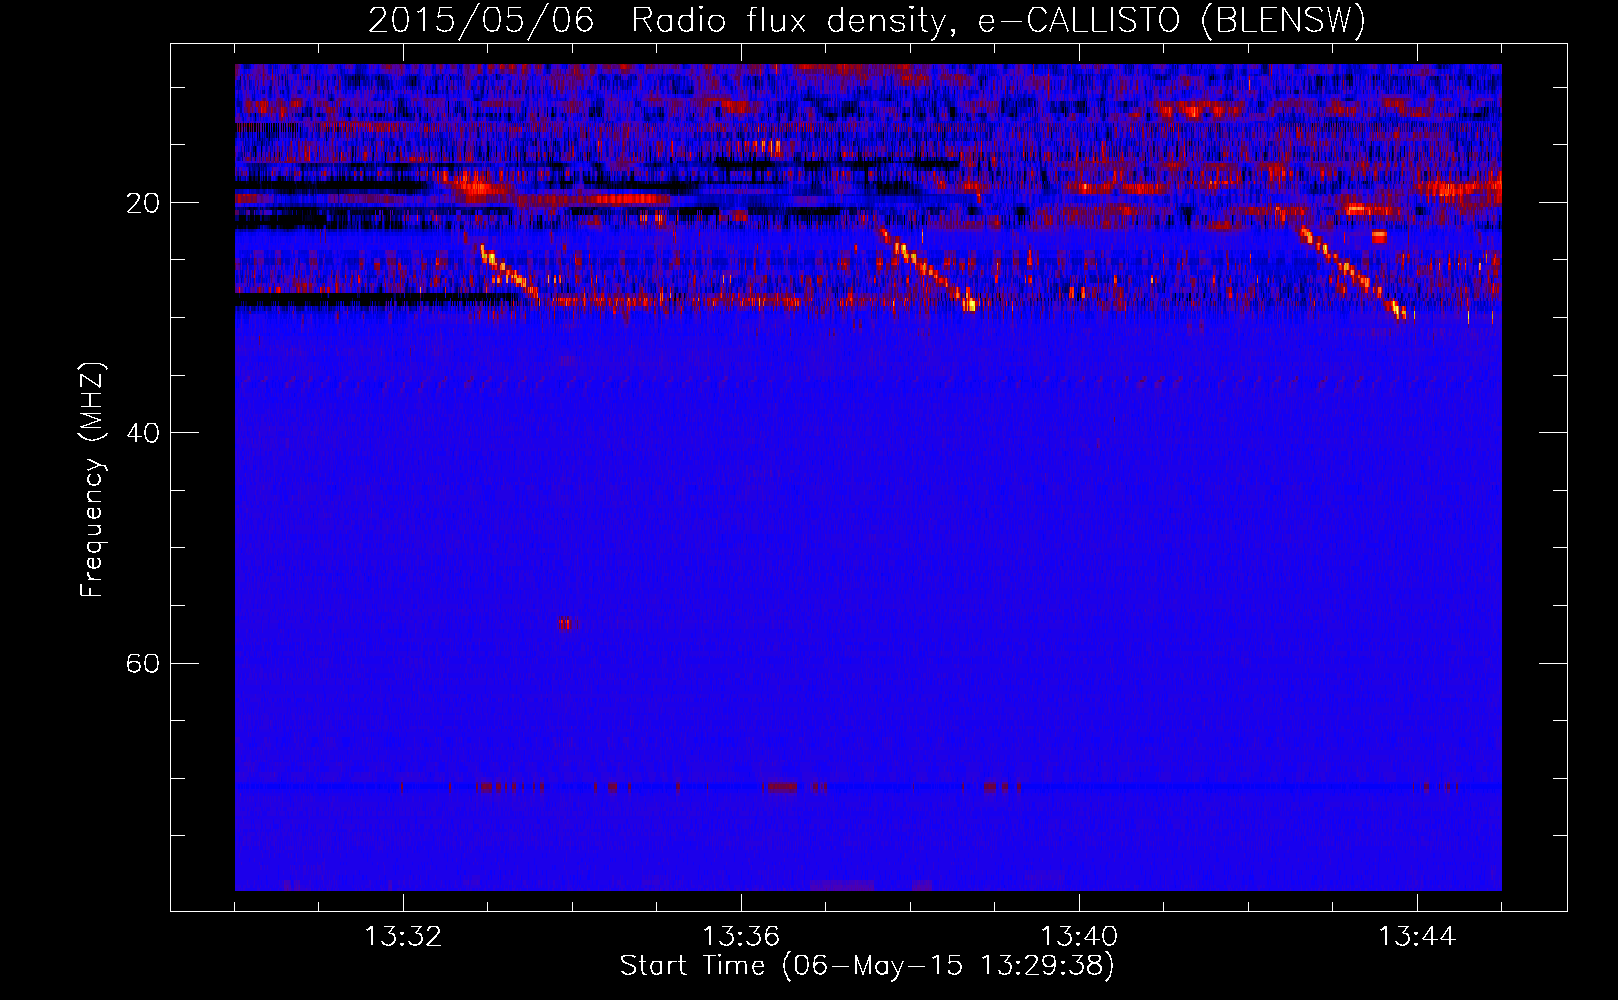1618x1000 pixels.
Task: Click the 13:44 time tick label
Action: click(x=1417, y=937)
